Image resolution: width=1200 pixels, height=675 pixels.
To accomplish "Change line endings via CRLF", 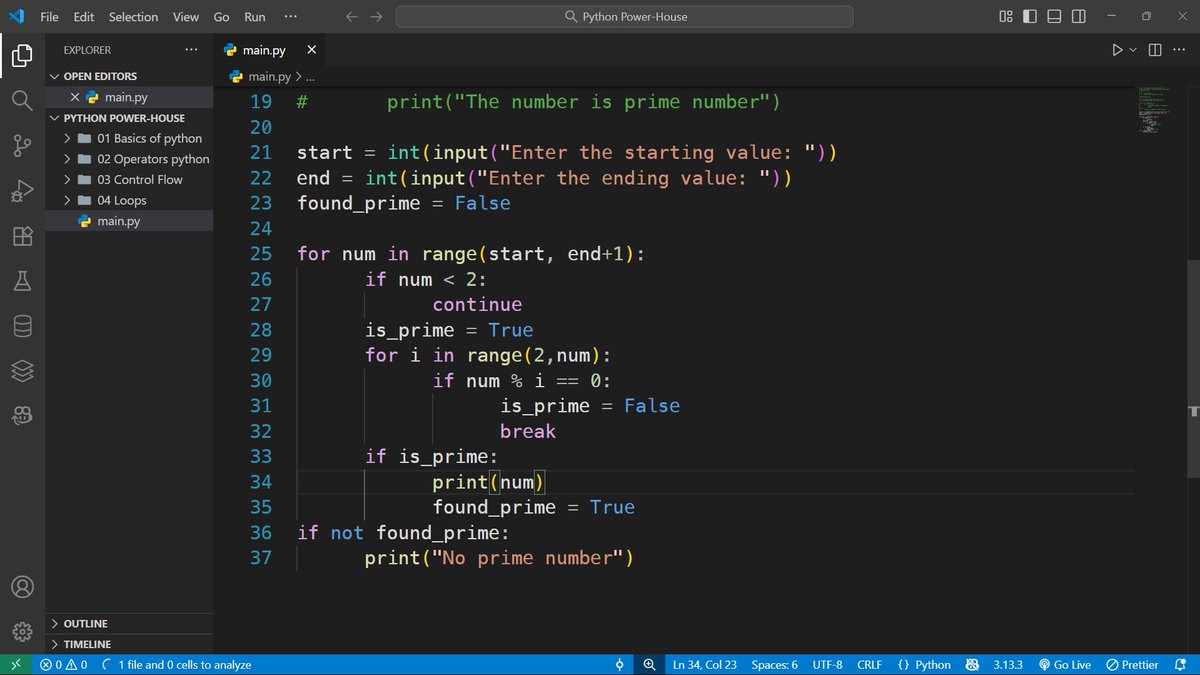I will point(869,665).
